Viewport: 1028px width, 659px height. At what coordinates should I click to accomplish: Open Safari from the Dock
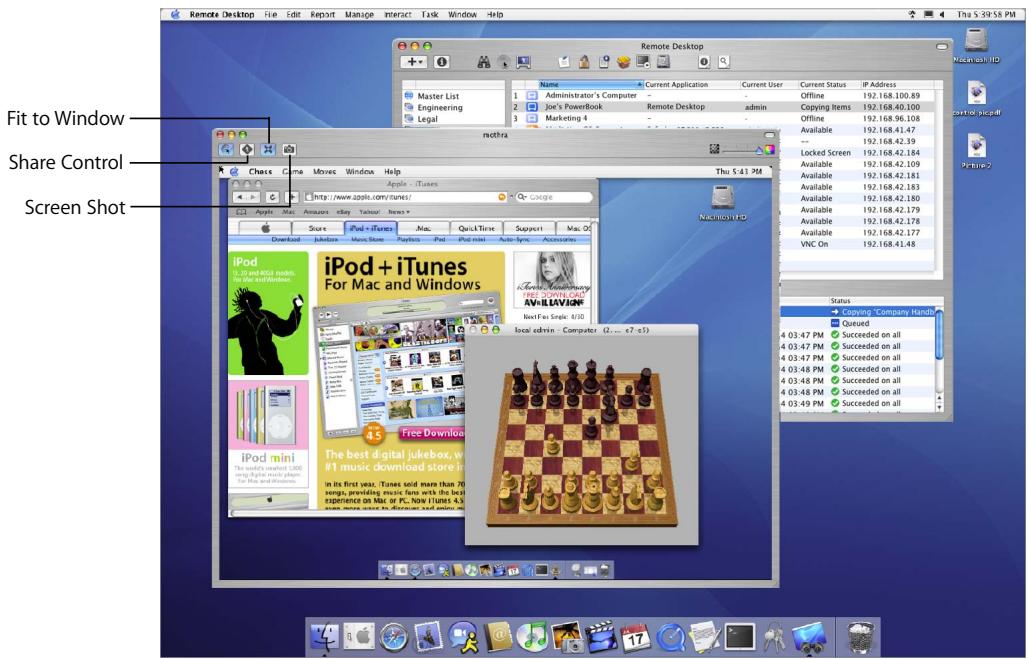394,637
